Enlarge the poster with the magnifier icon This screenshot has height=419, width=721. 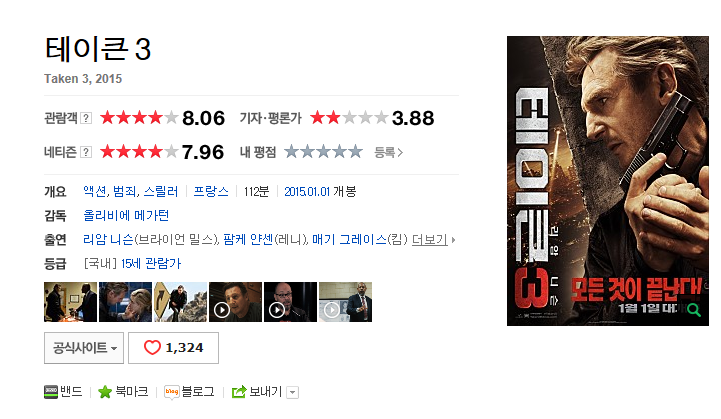pos(694,310)
